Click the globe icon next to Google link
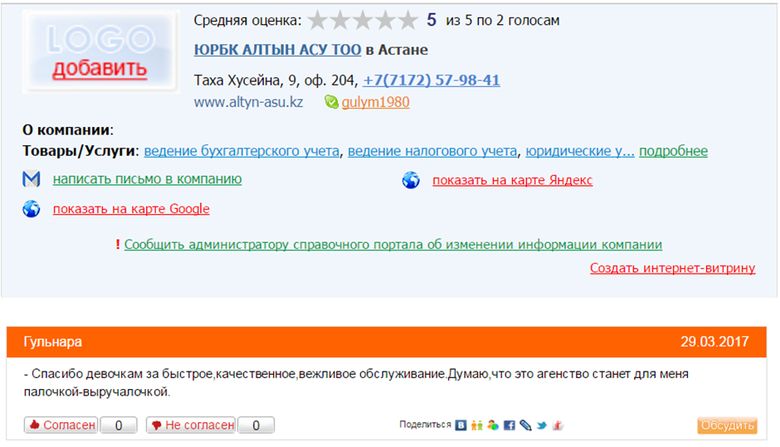 (31, 209)
